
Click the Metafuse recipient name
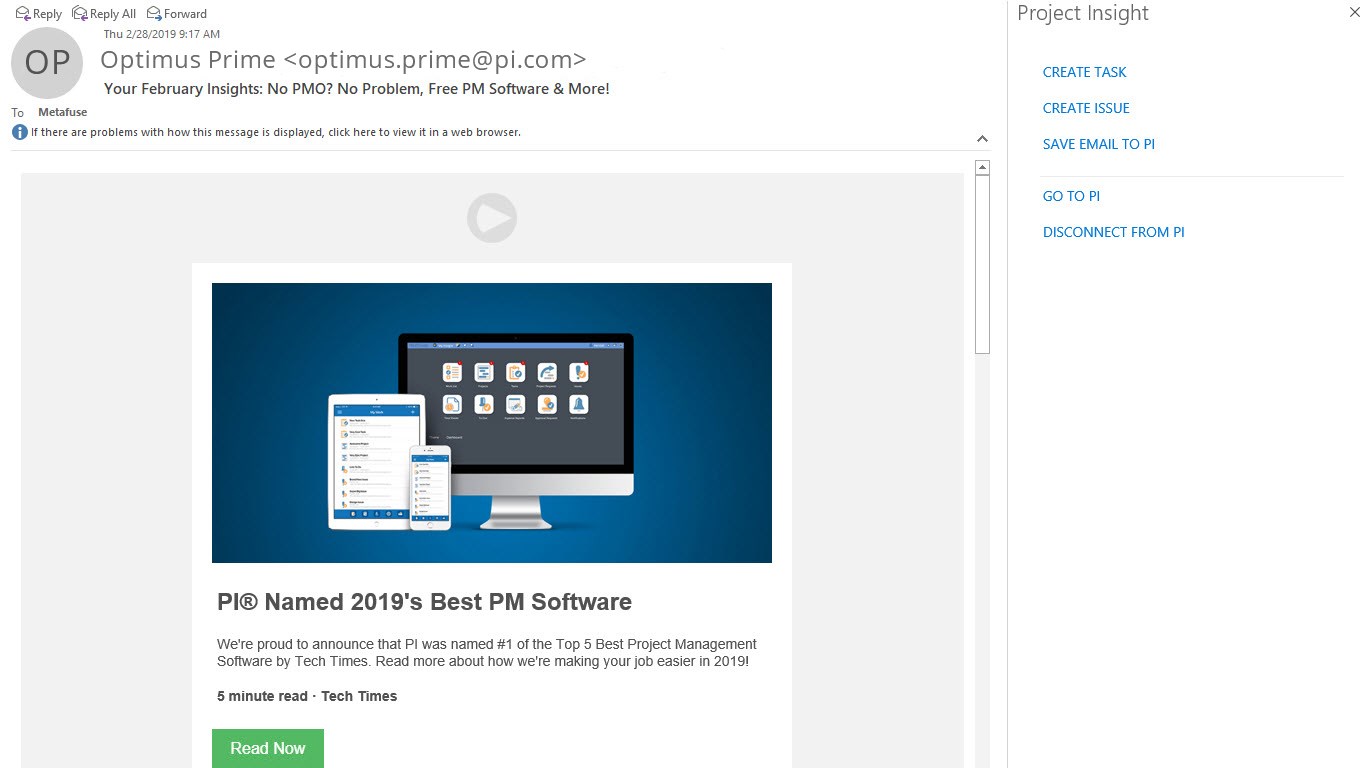(62, 112)
